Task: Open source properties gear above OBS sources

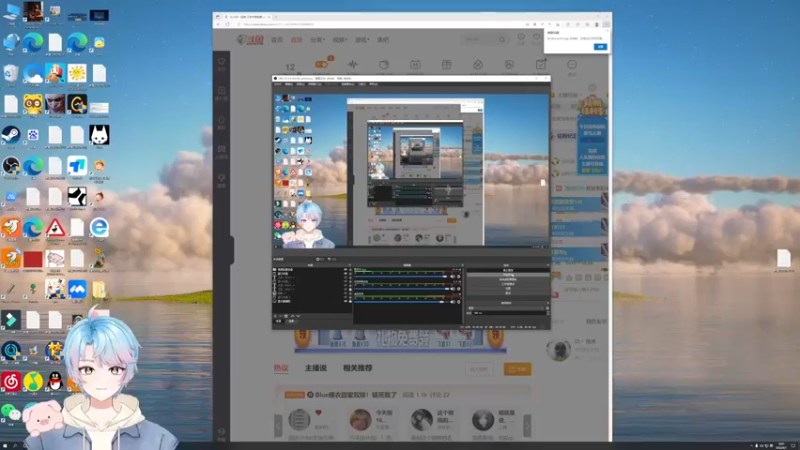Action: [318, 259]
